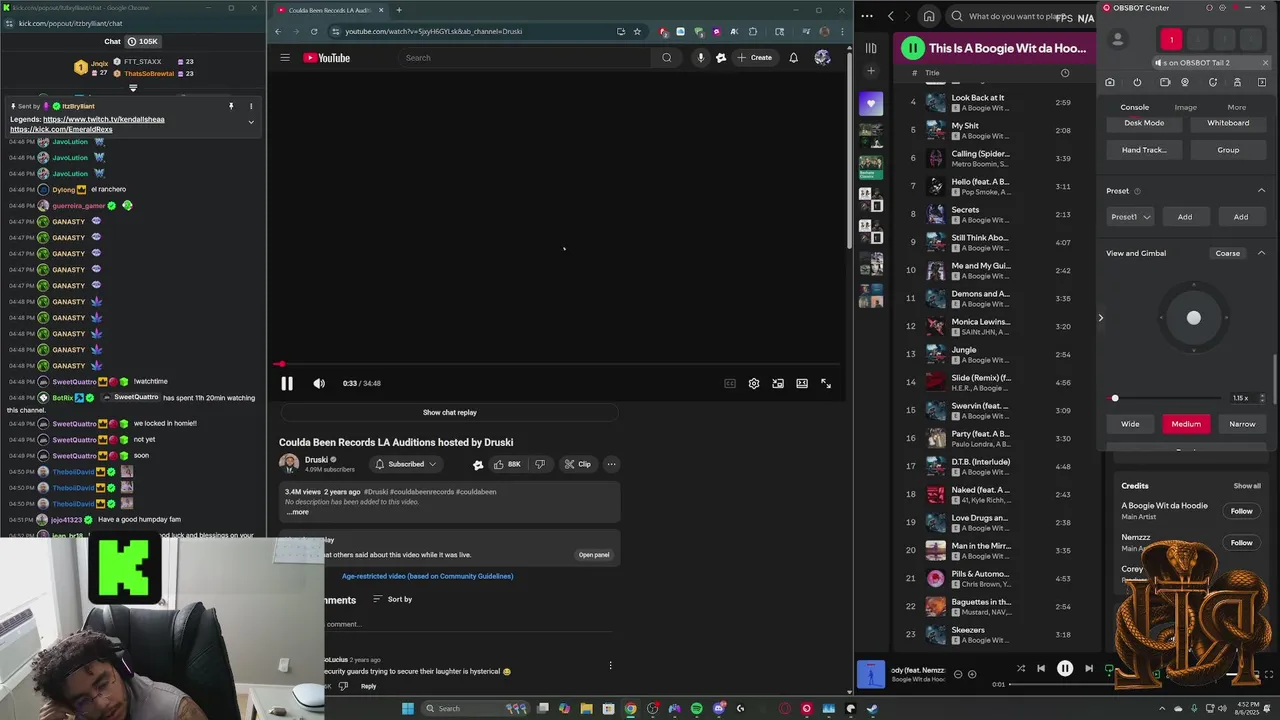
Task: Add current song to Liked Songs
Action: [x=972, y=674]
